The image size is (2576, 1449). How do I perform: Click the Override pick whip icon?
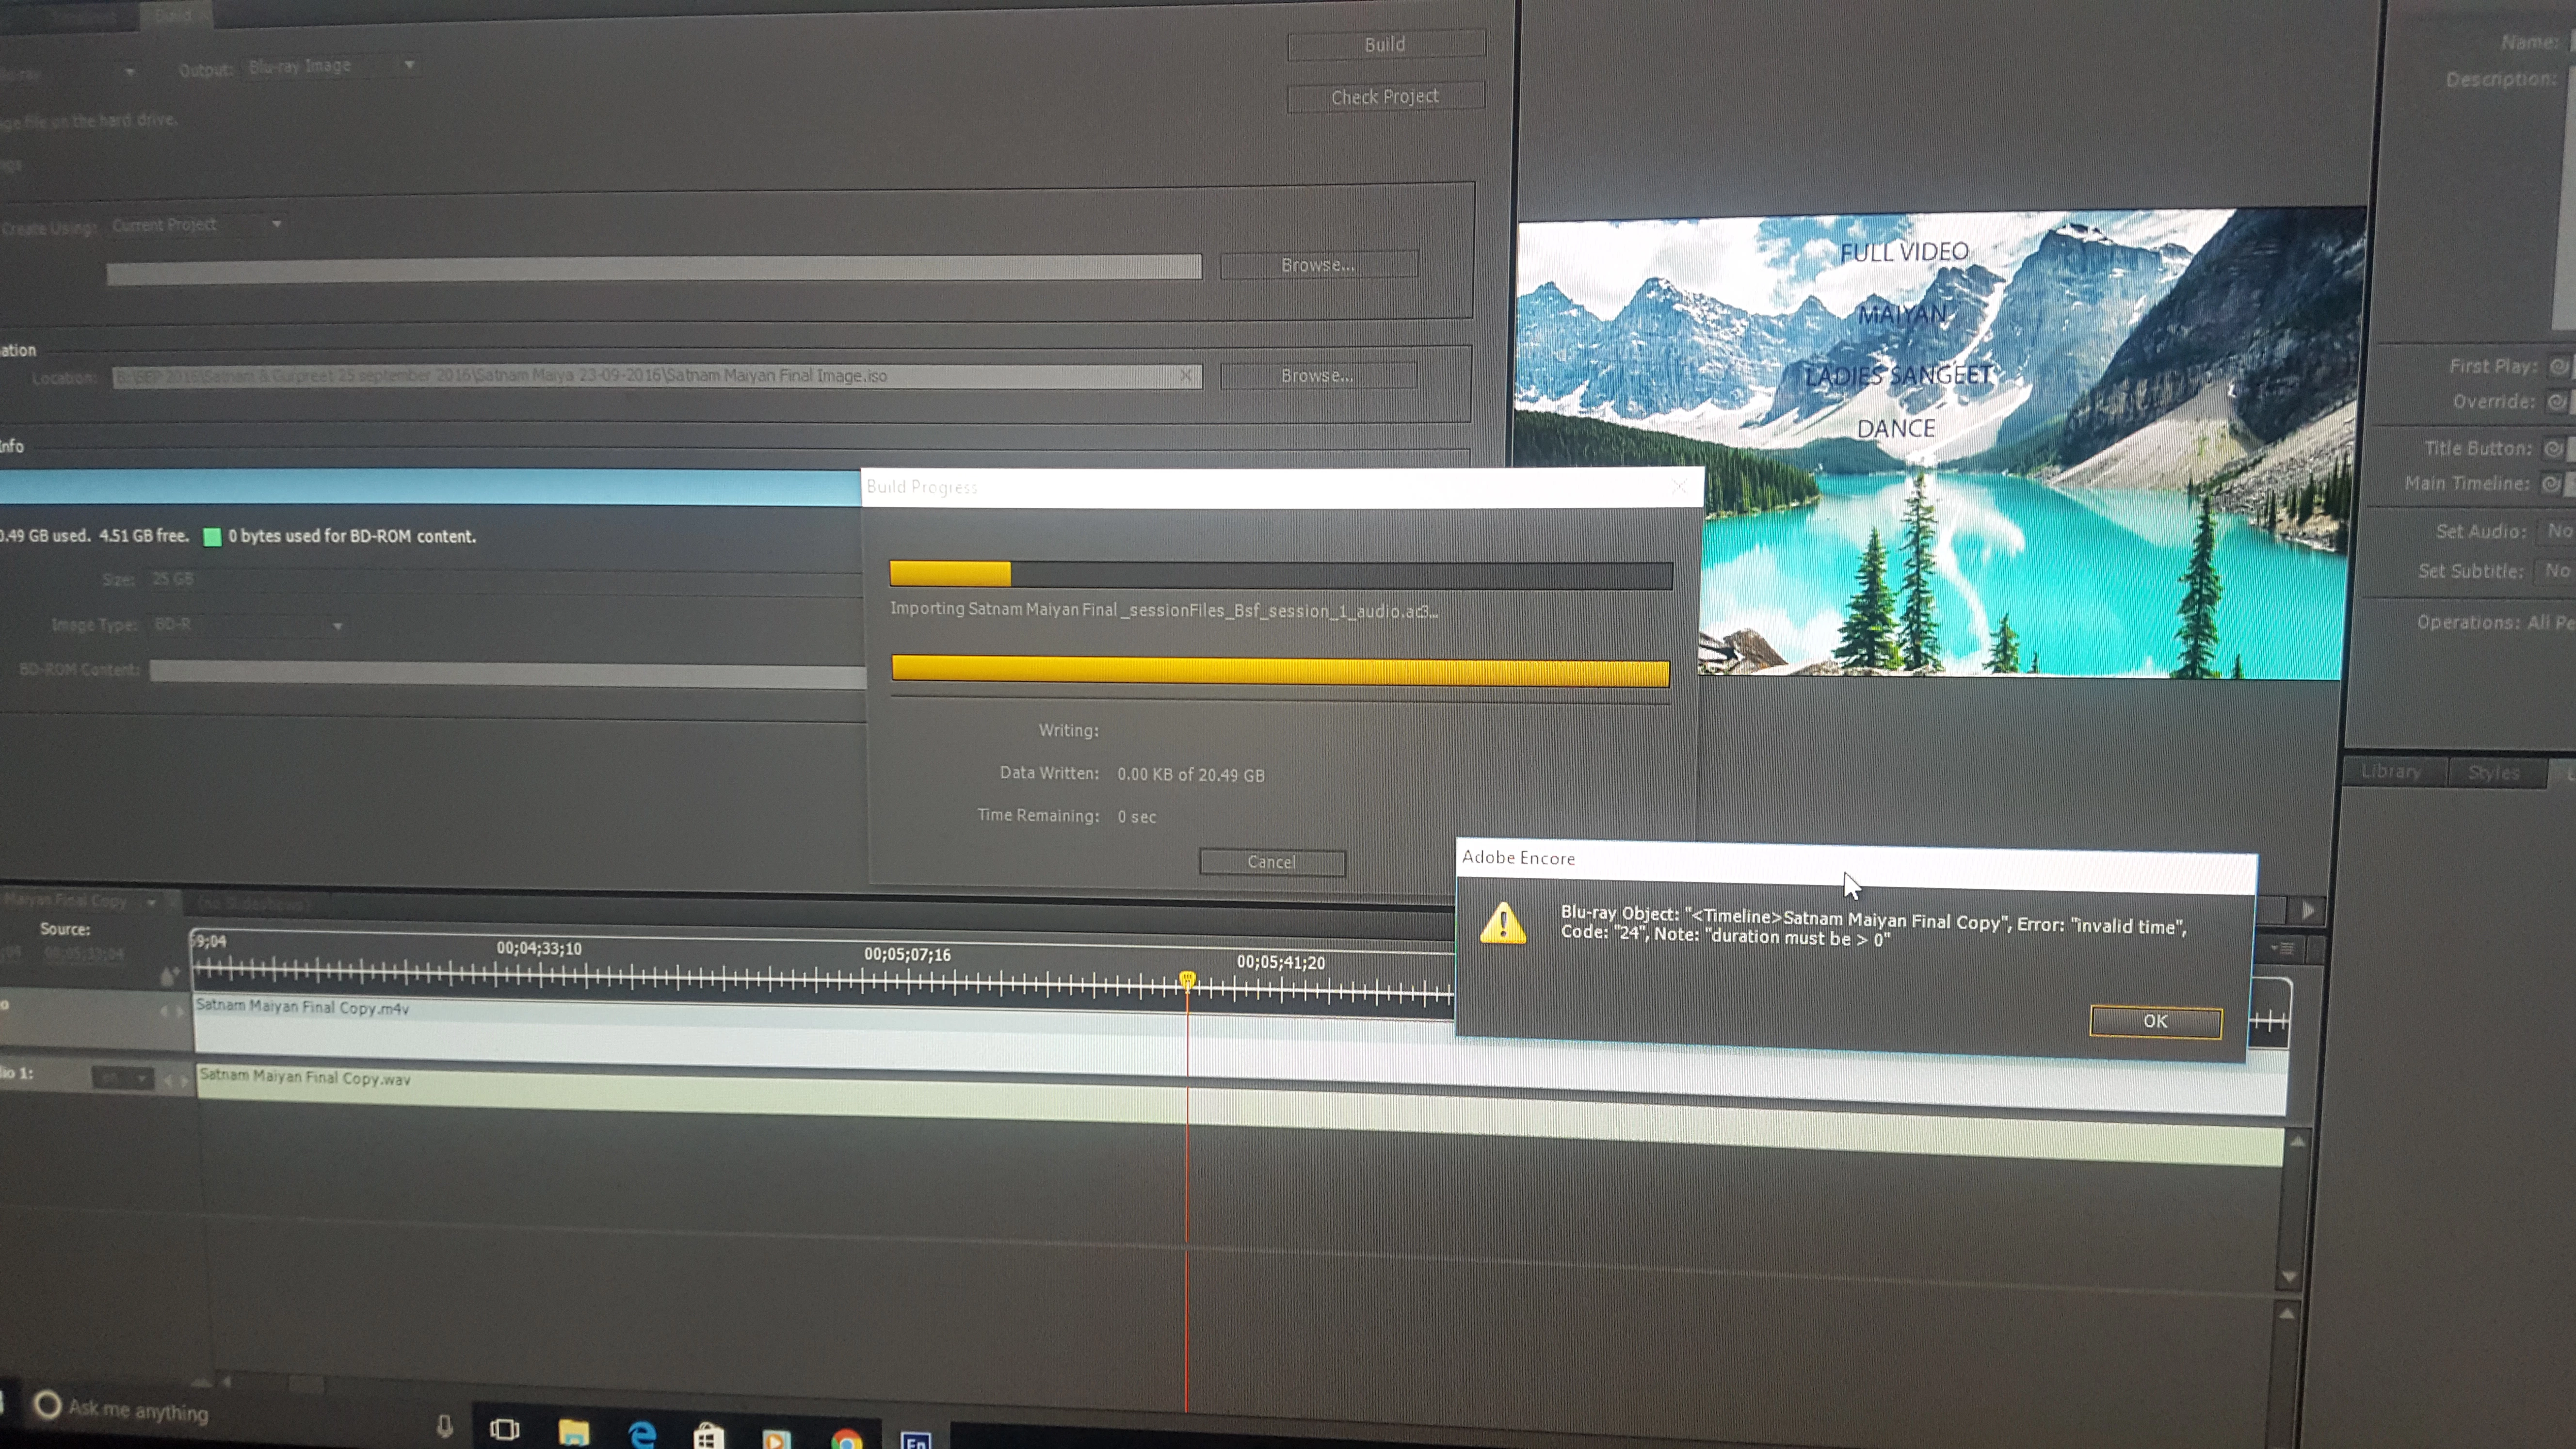pos(2556,402)
